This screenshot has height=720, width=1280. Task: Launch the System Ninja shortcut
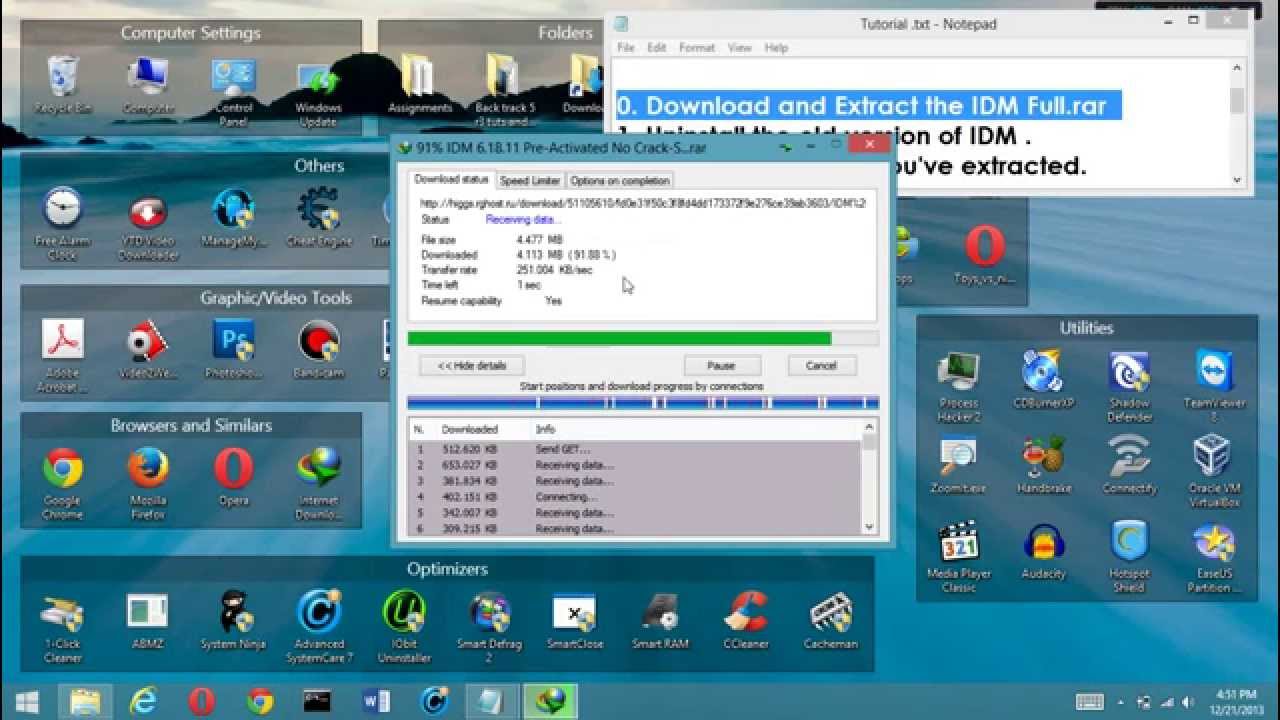click(233, 621)
